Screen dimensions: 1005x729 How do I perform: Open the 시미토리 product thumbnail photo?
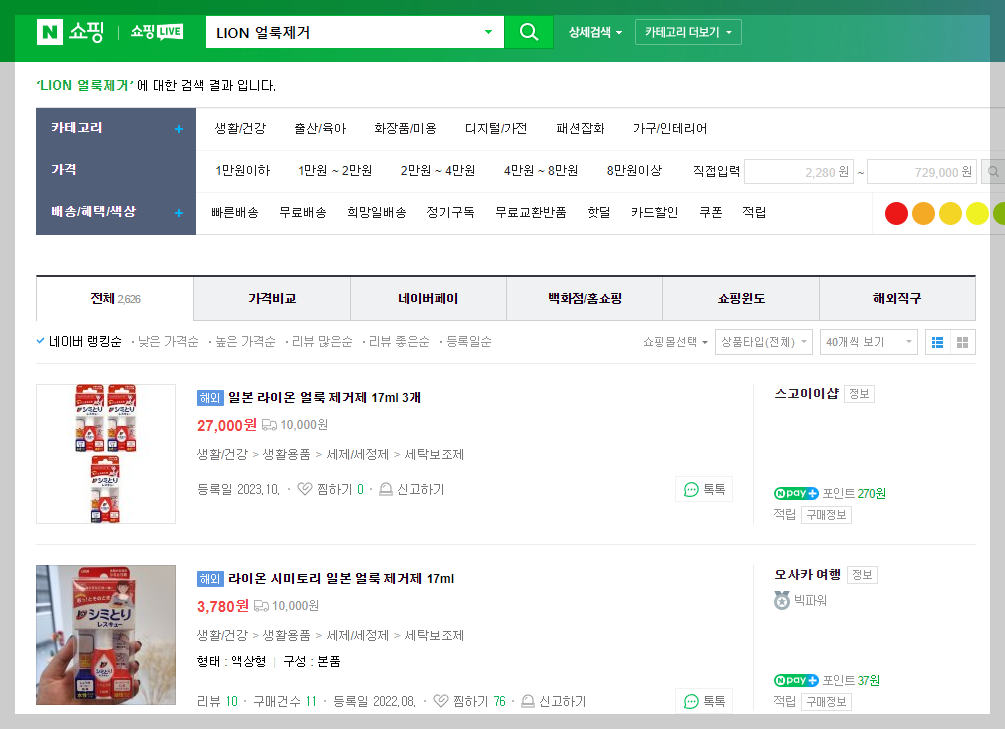click(106, 635)
